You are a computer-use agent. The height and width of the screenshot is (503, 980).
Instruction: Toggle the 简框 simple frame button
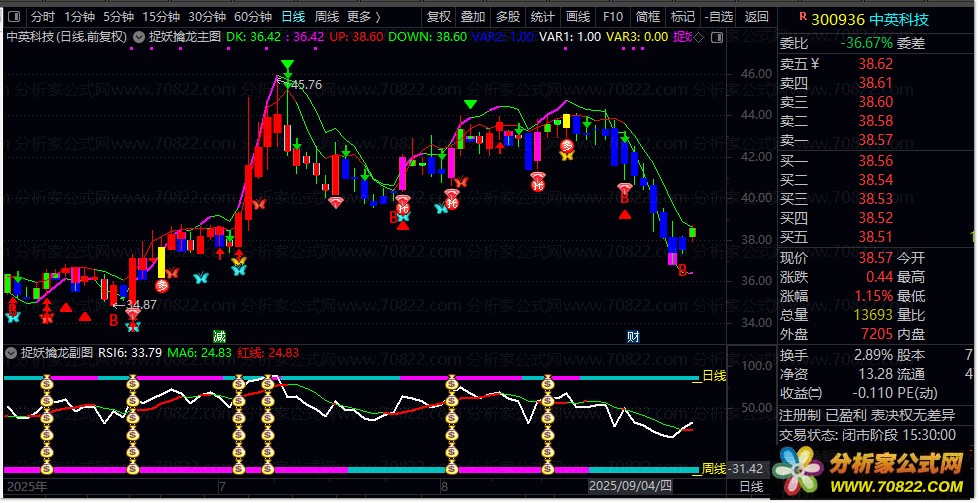click(648, 17)
